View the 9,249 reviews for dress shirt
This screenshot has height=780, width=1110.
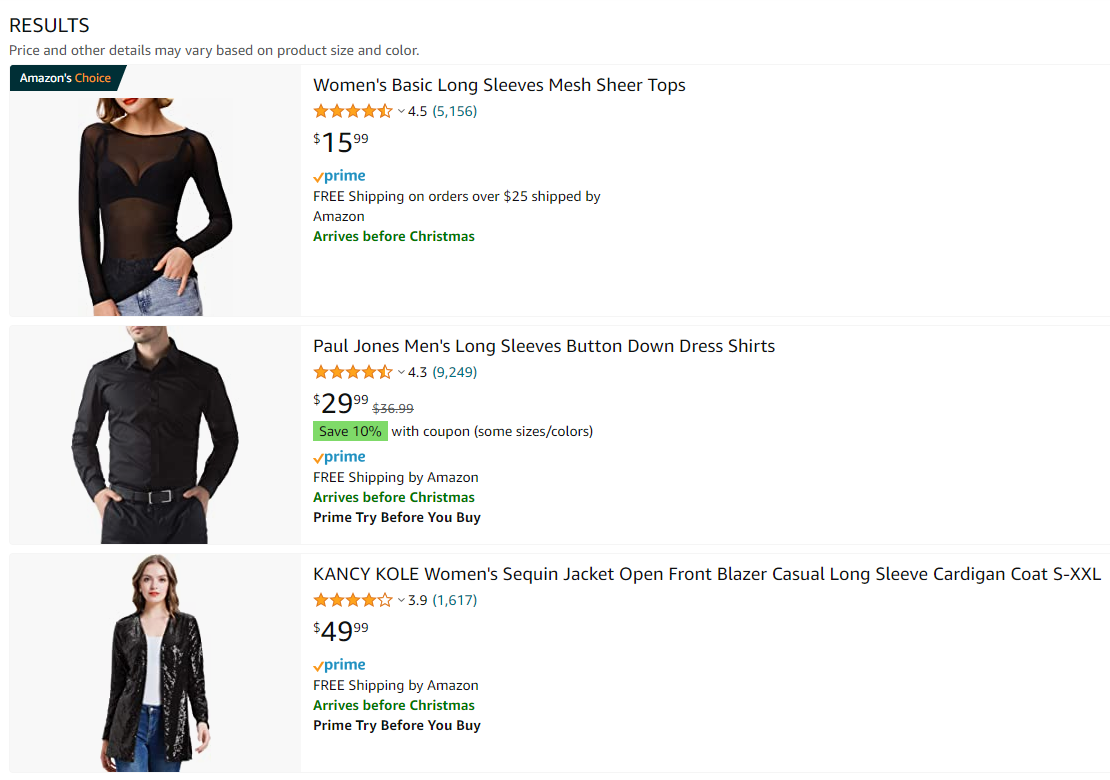pos(454,372)
